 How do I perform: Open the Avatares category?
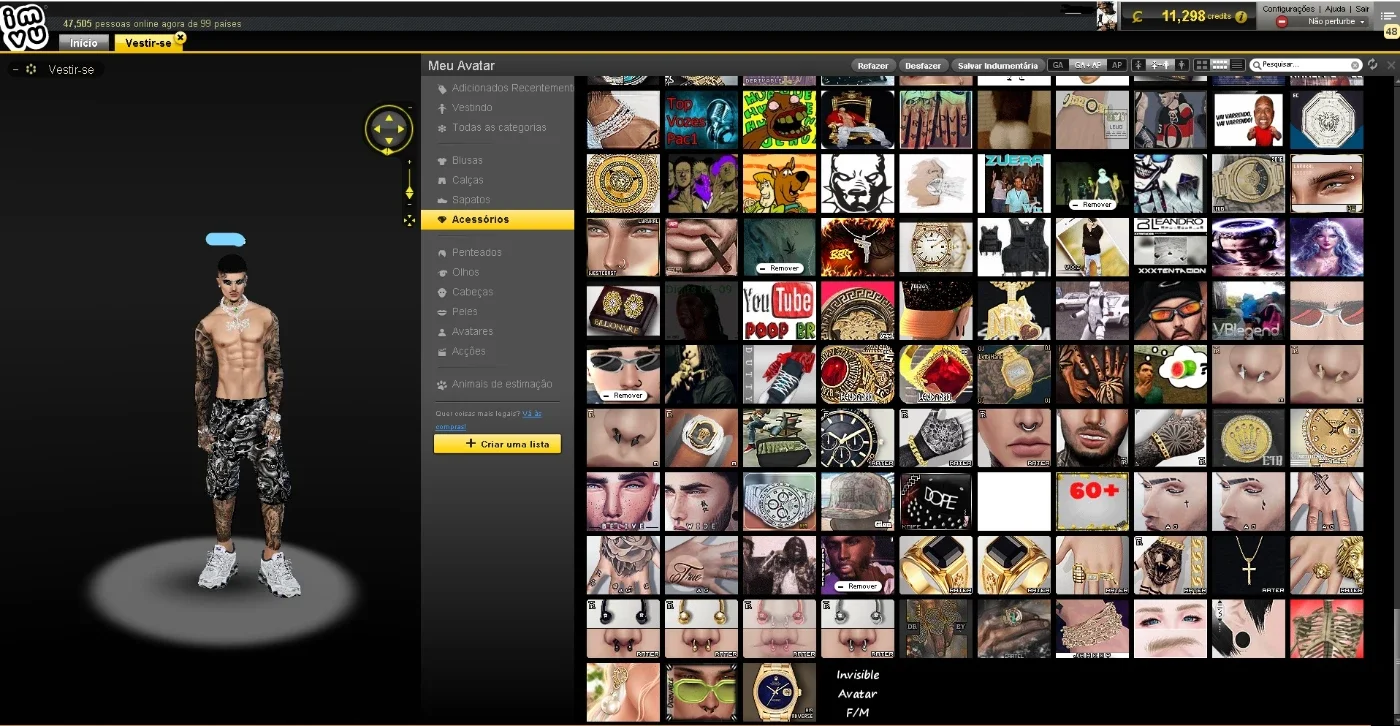[x=472, y=331]
